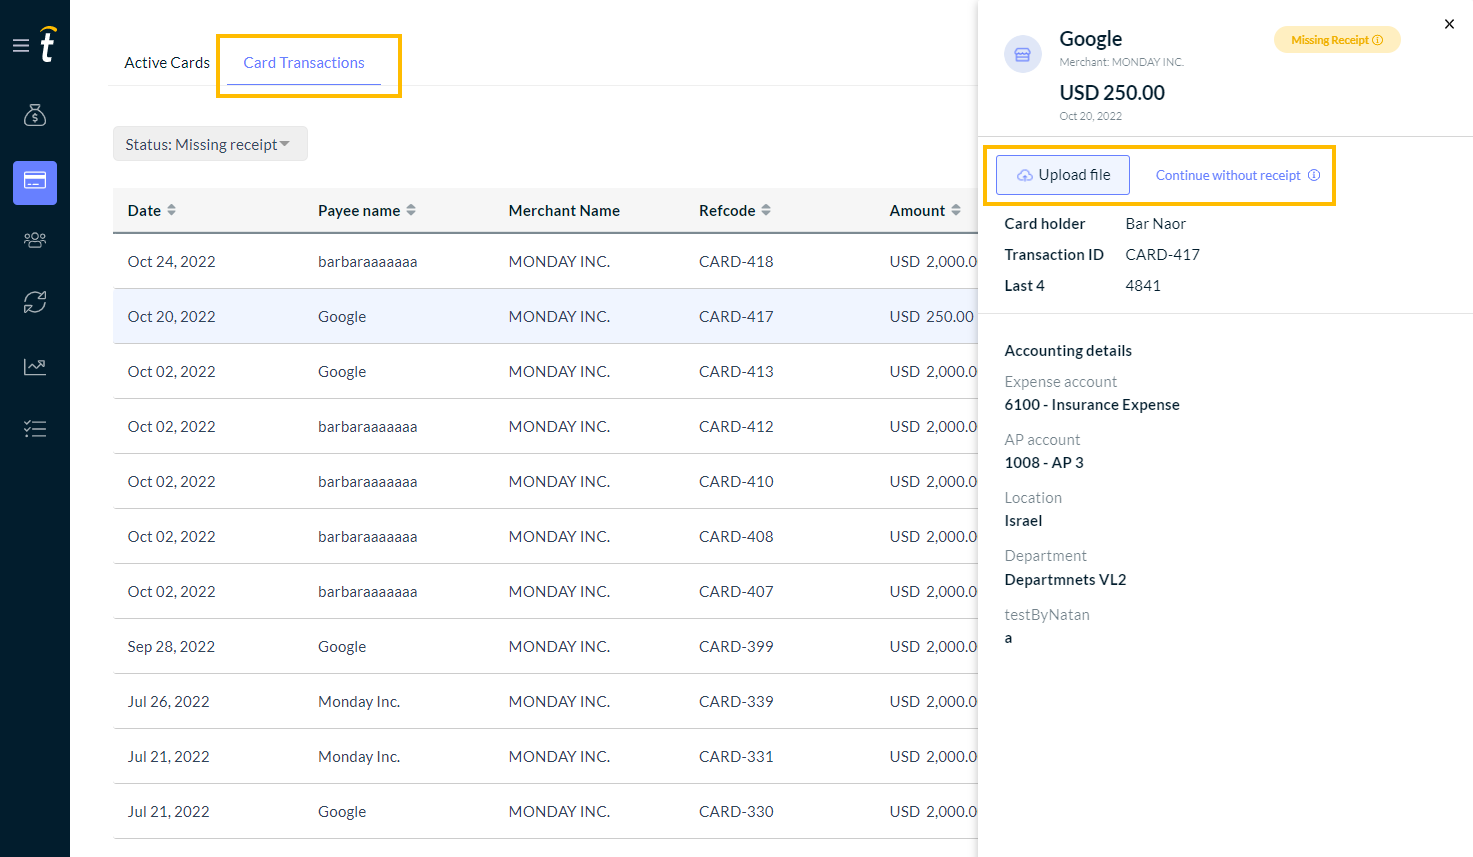This screenshot has height=857, width=1473.
Task: Click the Merchant Name column header
Action: (564, 210)
